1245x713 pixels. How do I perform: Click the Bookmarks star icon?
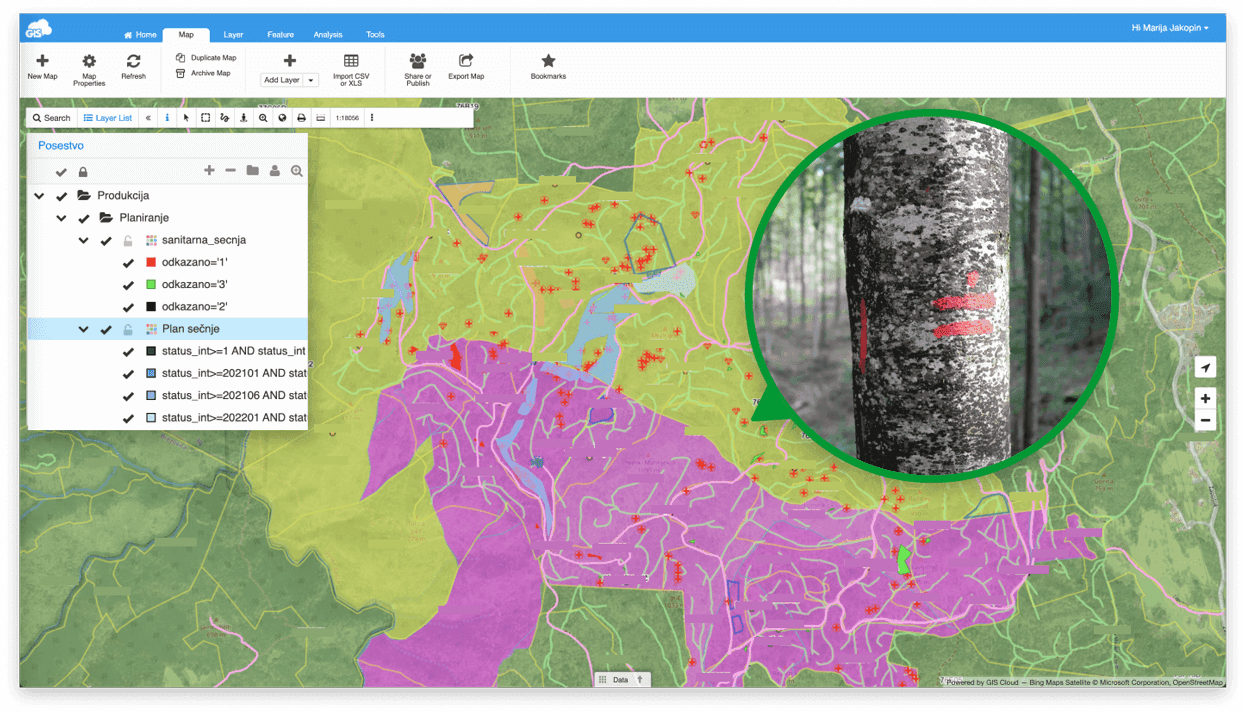pos(548,62)
